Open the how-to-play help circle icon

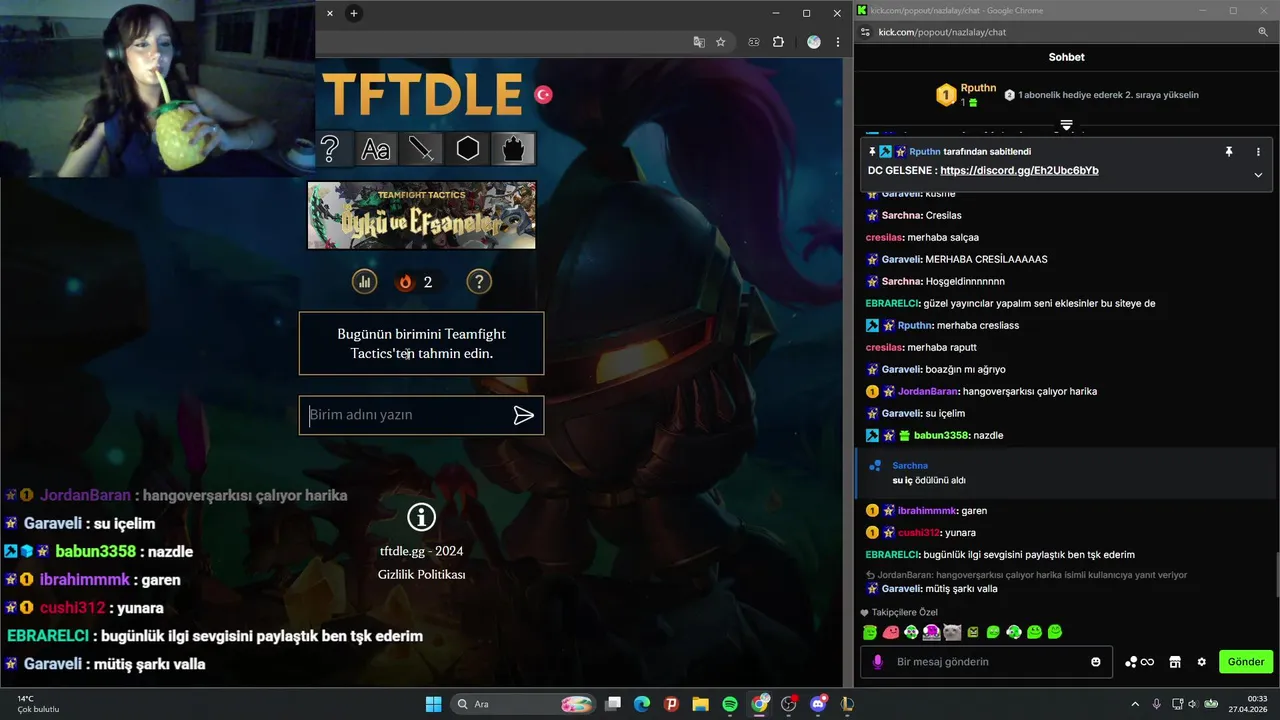(479, 282)
